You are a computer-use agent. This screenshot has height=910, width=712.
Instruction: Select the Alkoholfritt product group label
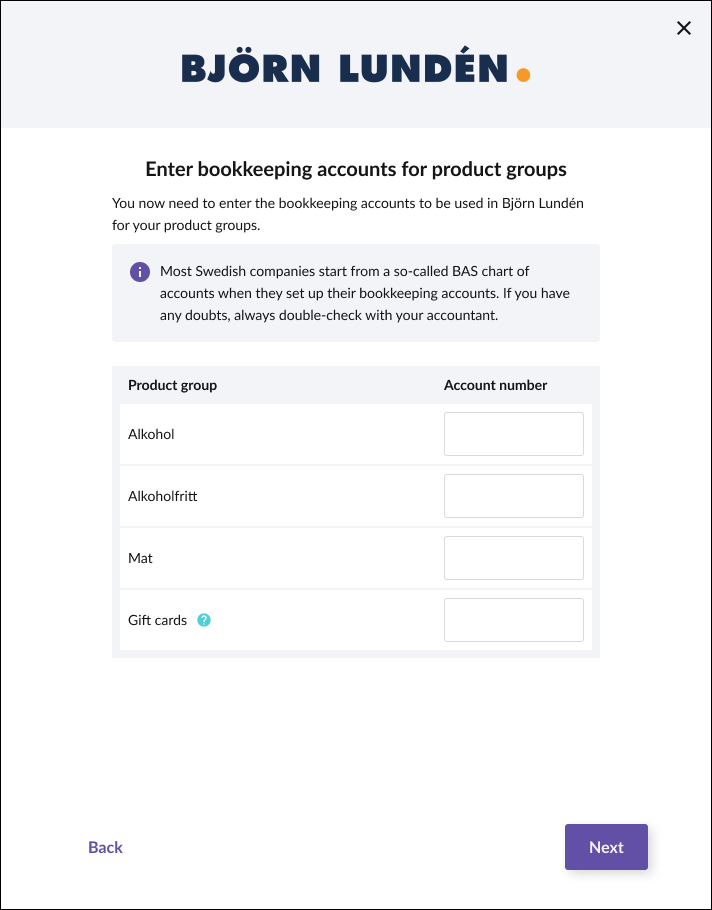[x=162, y=496]
